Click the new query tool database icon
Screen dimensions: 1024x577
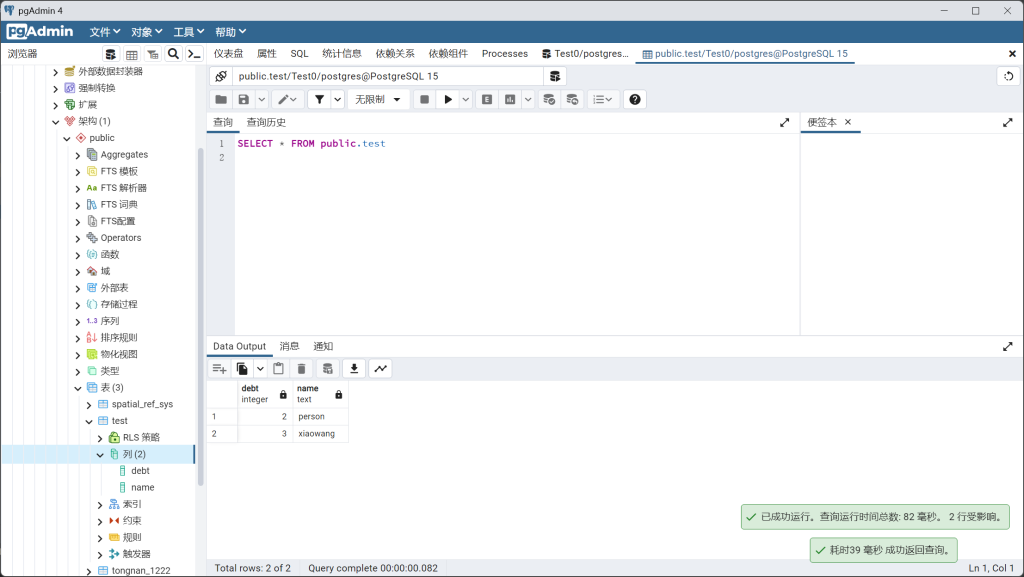[554, 76]
